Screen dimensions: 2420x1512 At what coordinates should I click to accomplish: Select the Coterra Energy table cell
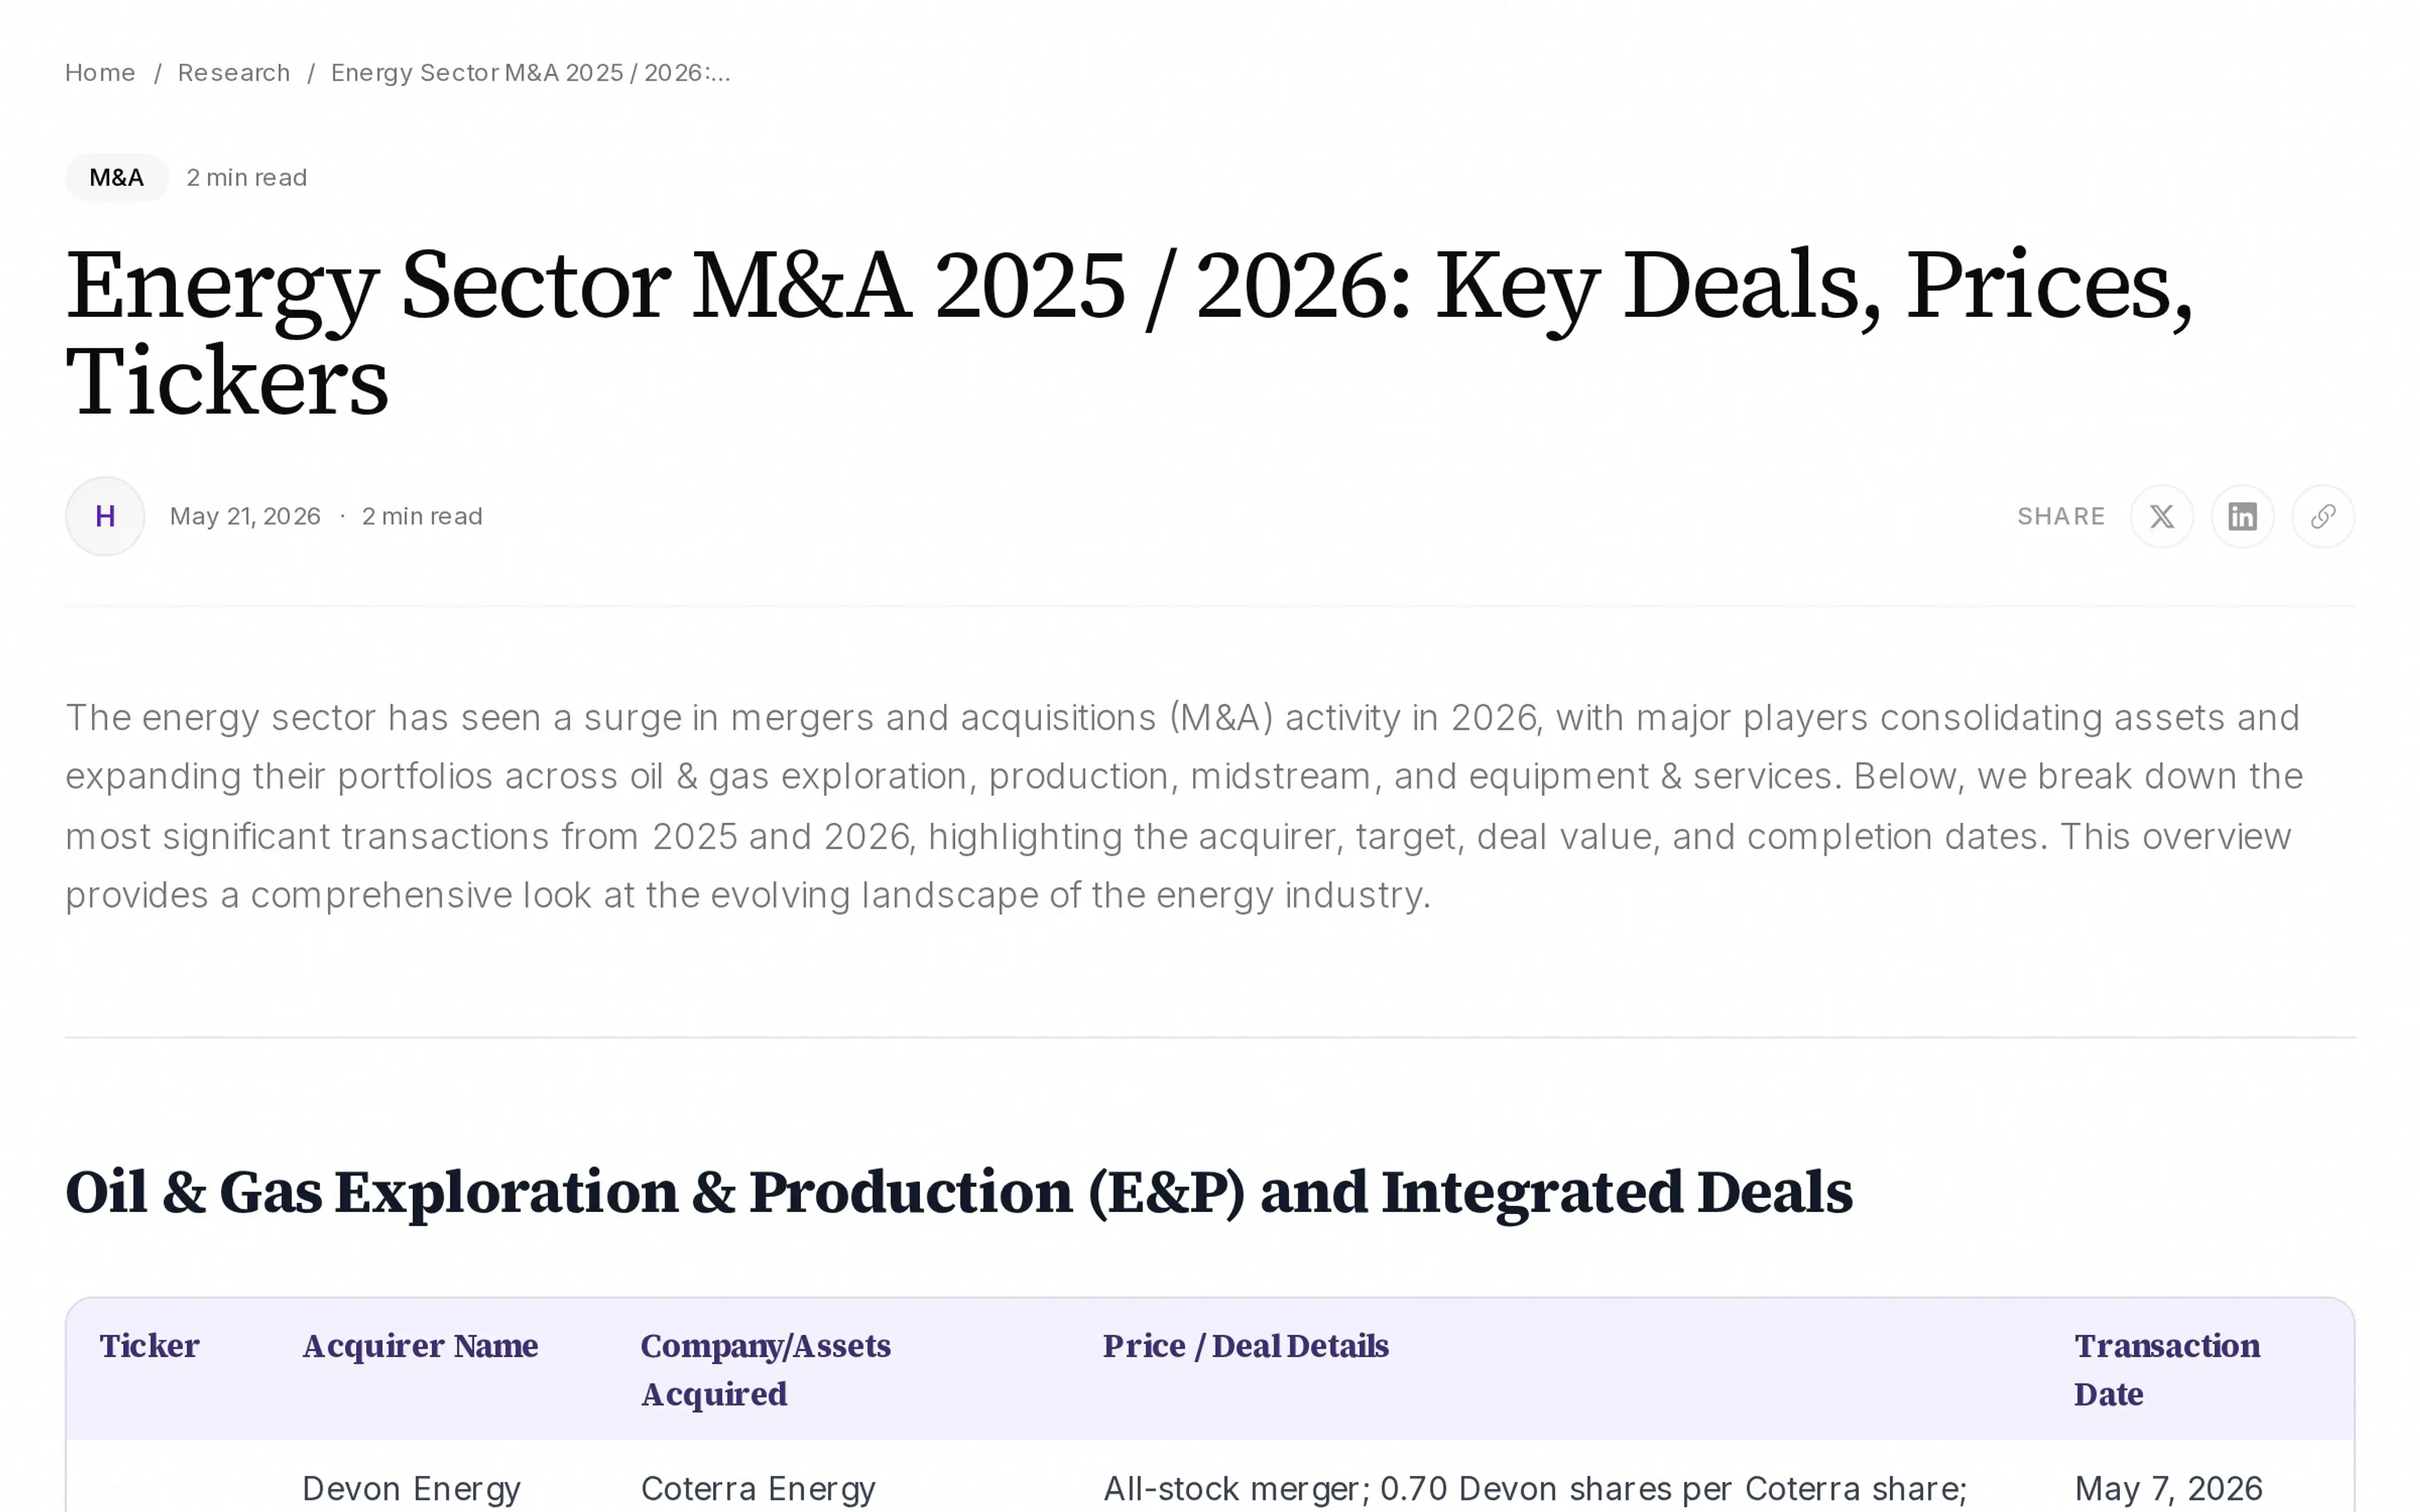[759, 1489]
